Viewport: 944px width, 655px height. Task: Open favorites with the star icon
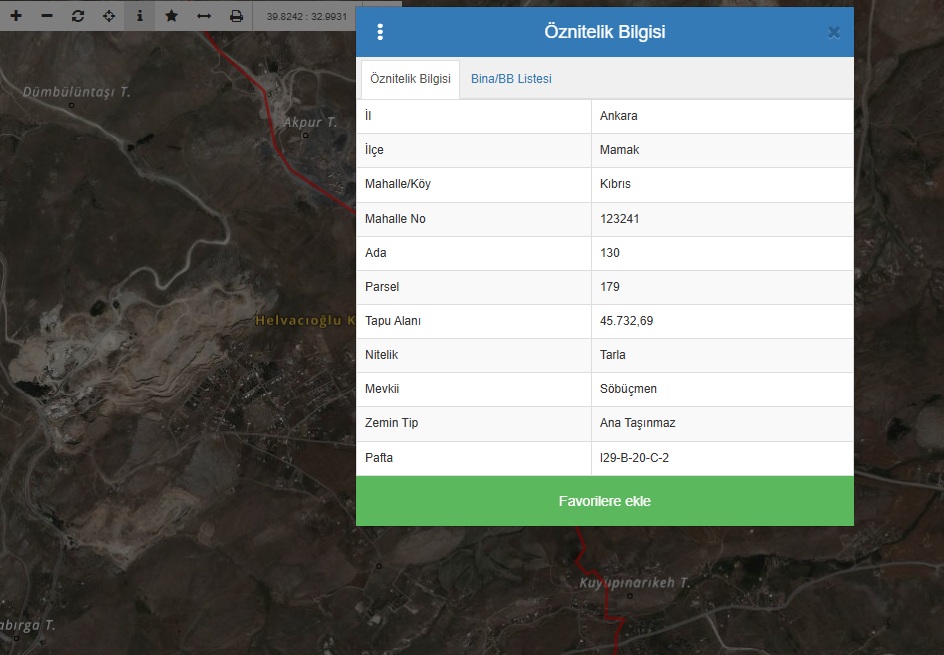tap(172, 16)
